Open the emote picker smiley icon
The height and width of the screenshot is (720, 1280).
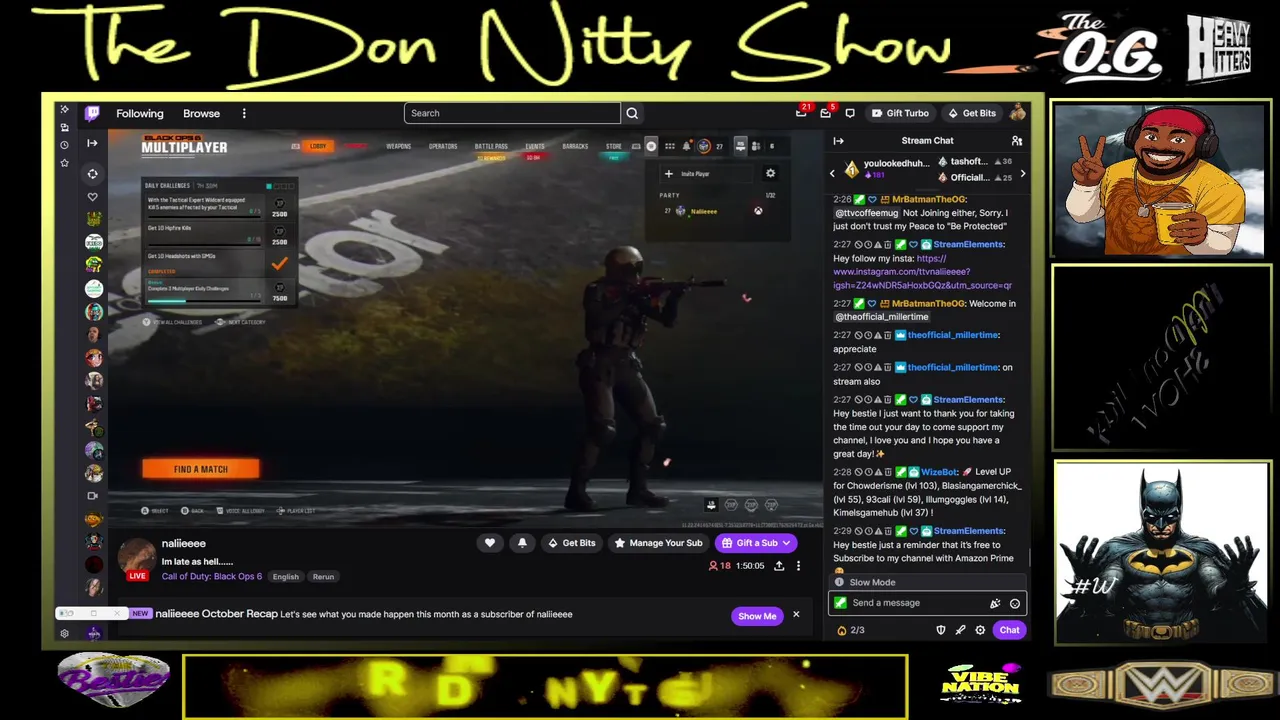[x=1015, y=603]
